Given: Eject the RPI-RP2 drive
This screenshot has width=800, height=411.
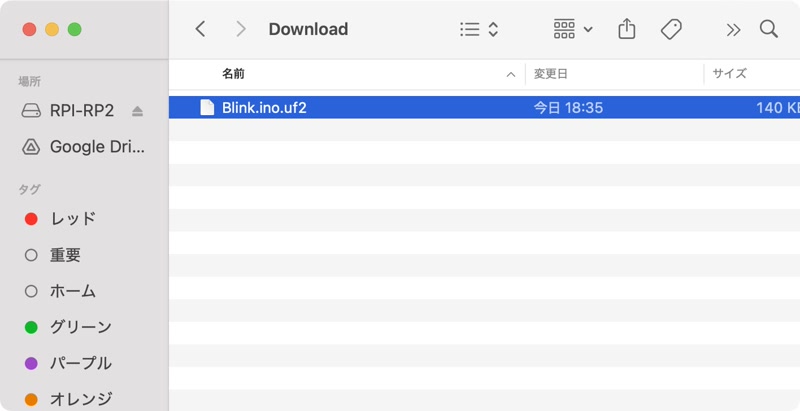Looking at the screenshot, I should click(138, 111).
